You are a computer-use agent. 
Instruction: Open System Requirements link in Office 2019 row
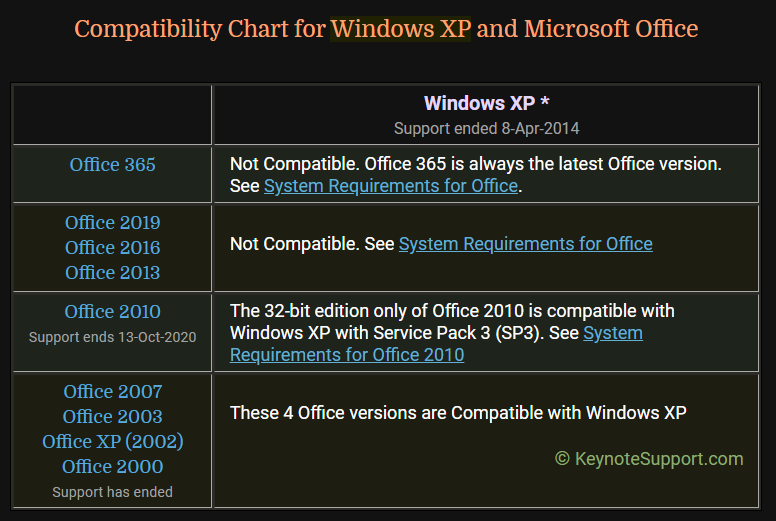pyautogui.click(x=525, y=244)
